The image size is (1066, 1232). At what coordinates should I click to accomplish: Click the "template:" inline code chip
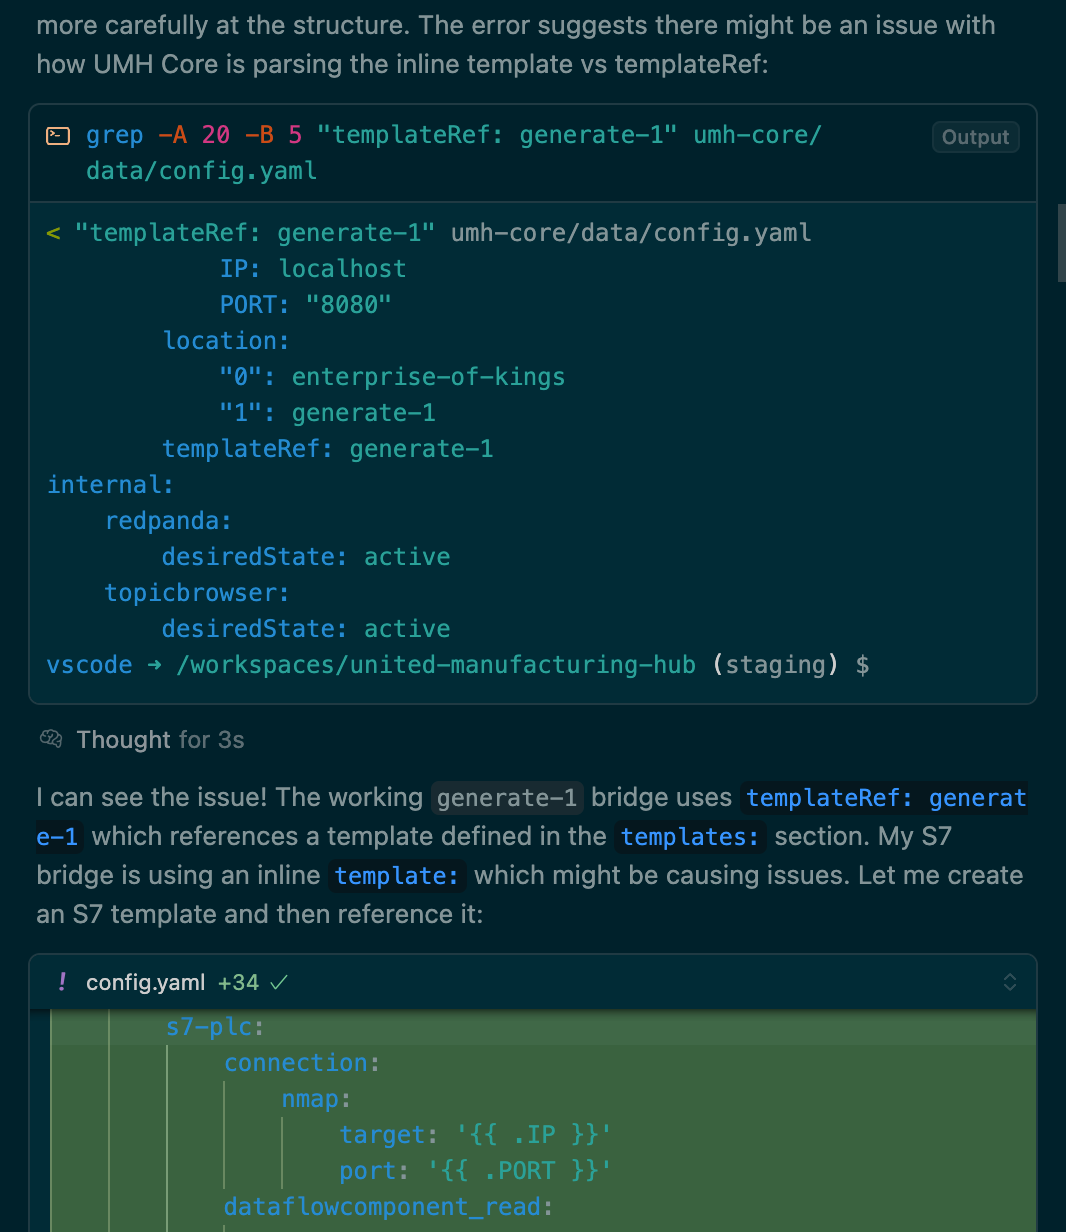pyautogui.click(x=397, y=875)
